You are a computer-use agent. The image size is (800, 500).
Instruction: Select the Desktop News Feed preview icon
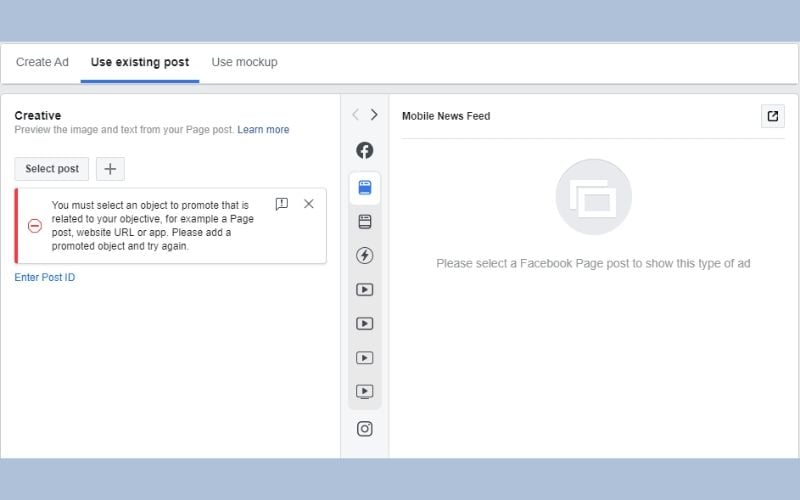pyautogui.click(x=365, y=221)
